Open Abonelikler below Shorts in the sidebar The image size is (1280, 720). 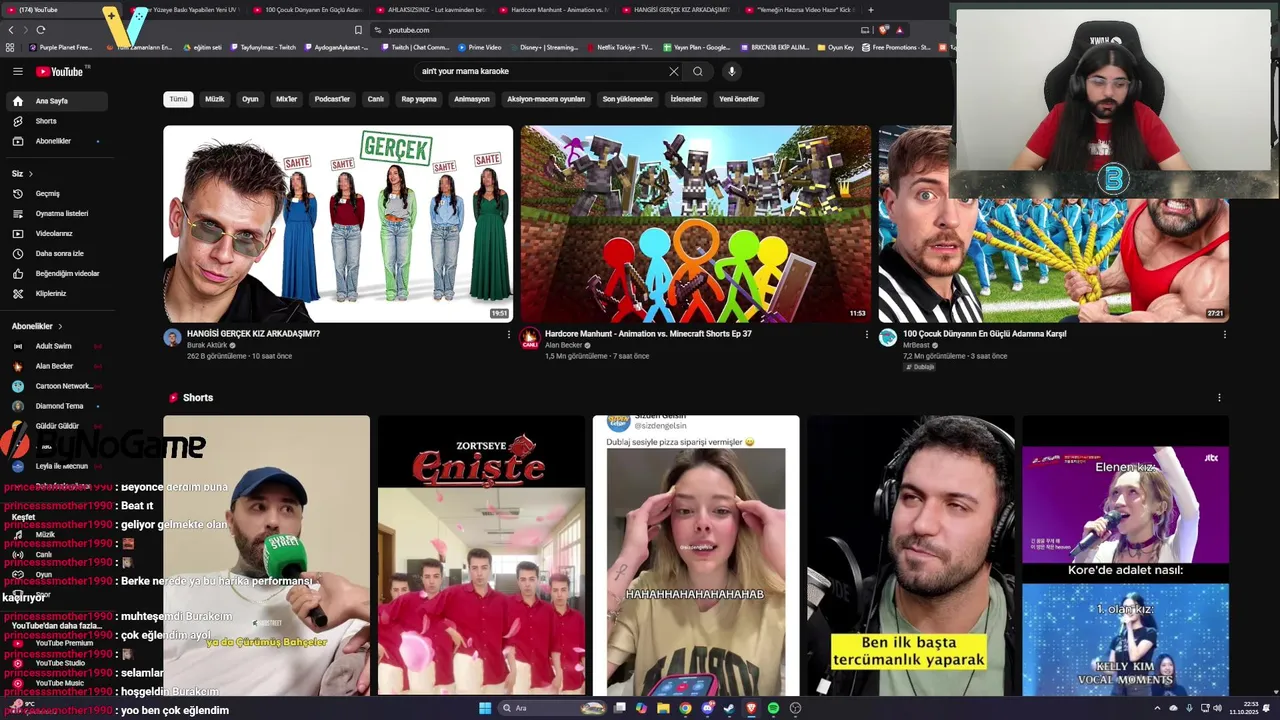click(56, 141)
